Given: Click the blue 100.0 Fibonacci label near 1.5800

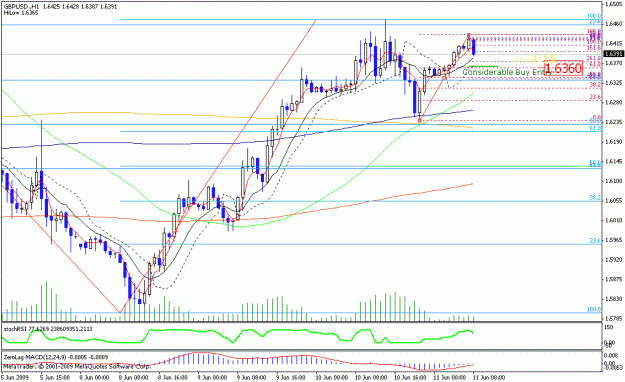Looking at the screenshot, I should coord(594,309).
